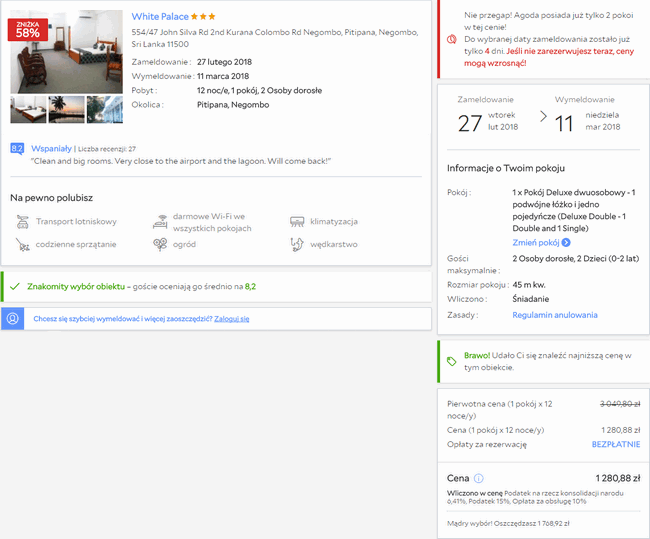Click the 8,2 review score badge

click(17, 148)
